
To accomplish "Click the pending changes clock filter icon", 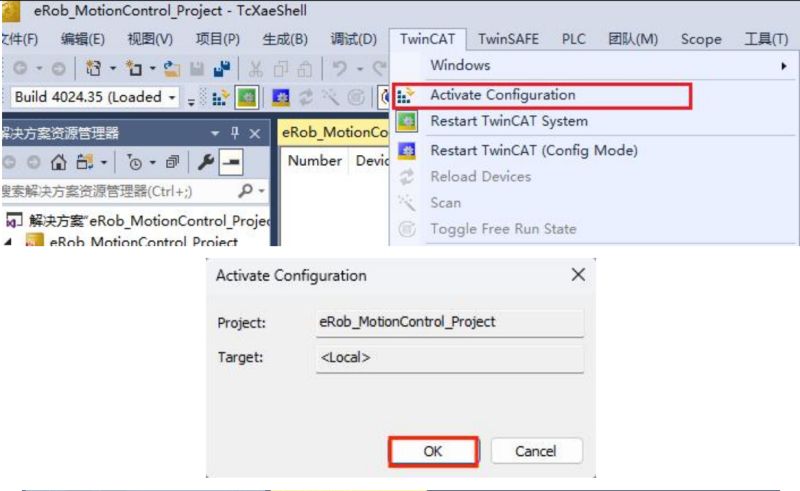I will point(135,162).
